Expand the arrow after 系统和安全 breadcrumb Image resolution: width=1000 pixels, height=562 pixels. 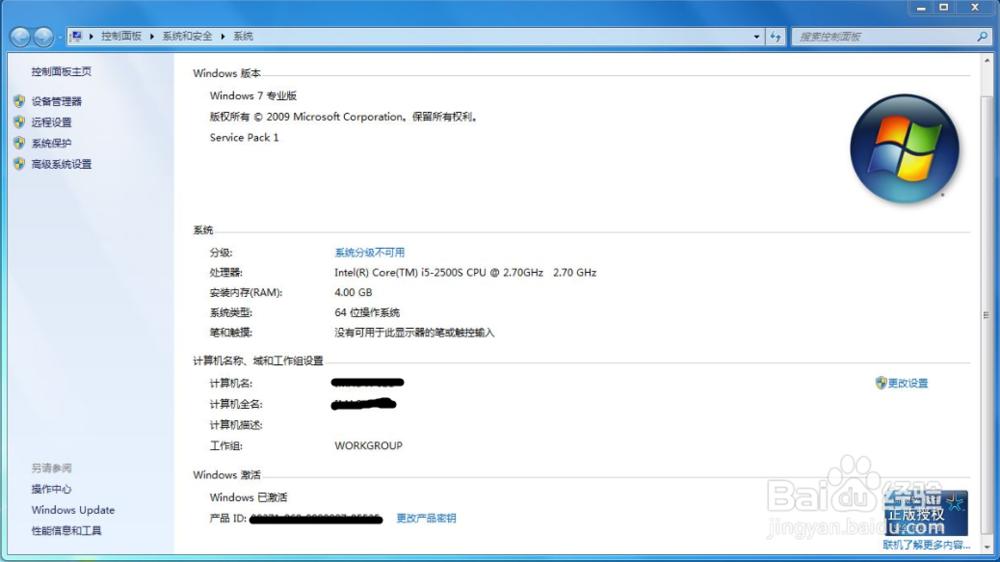point(223,36)
